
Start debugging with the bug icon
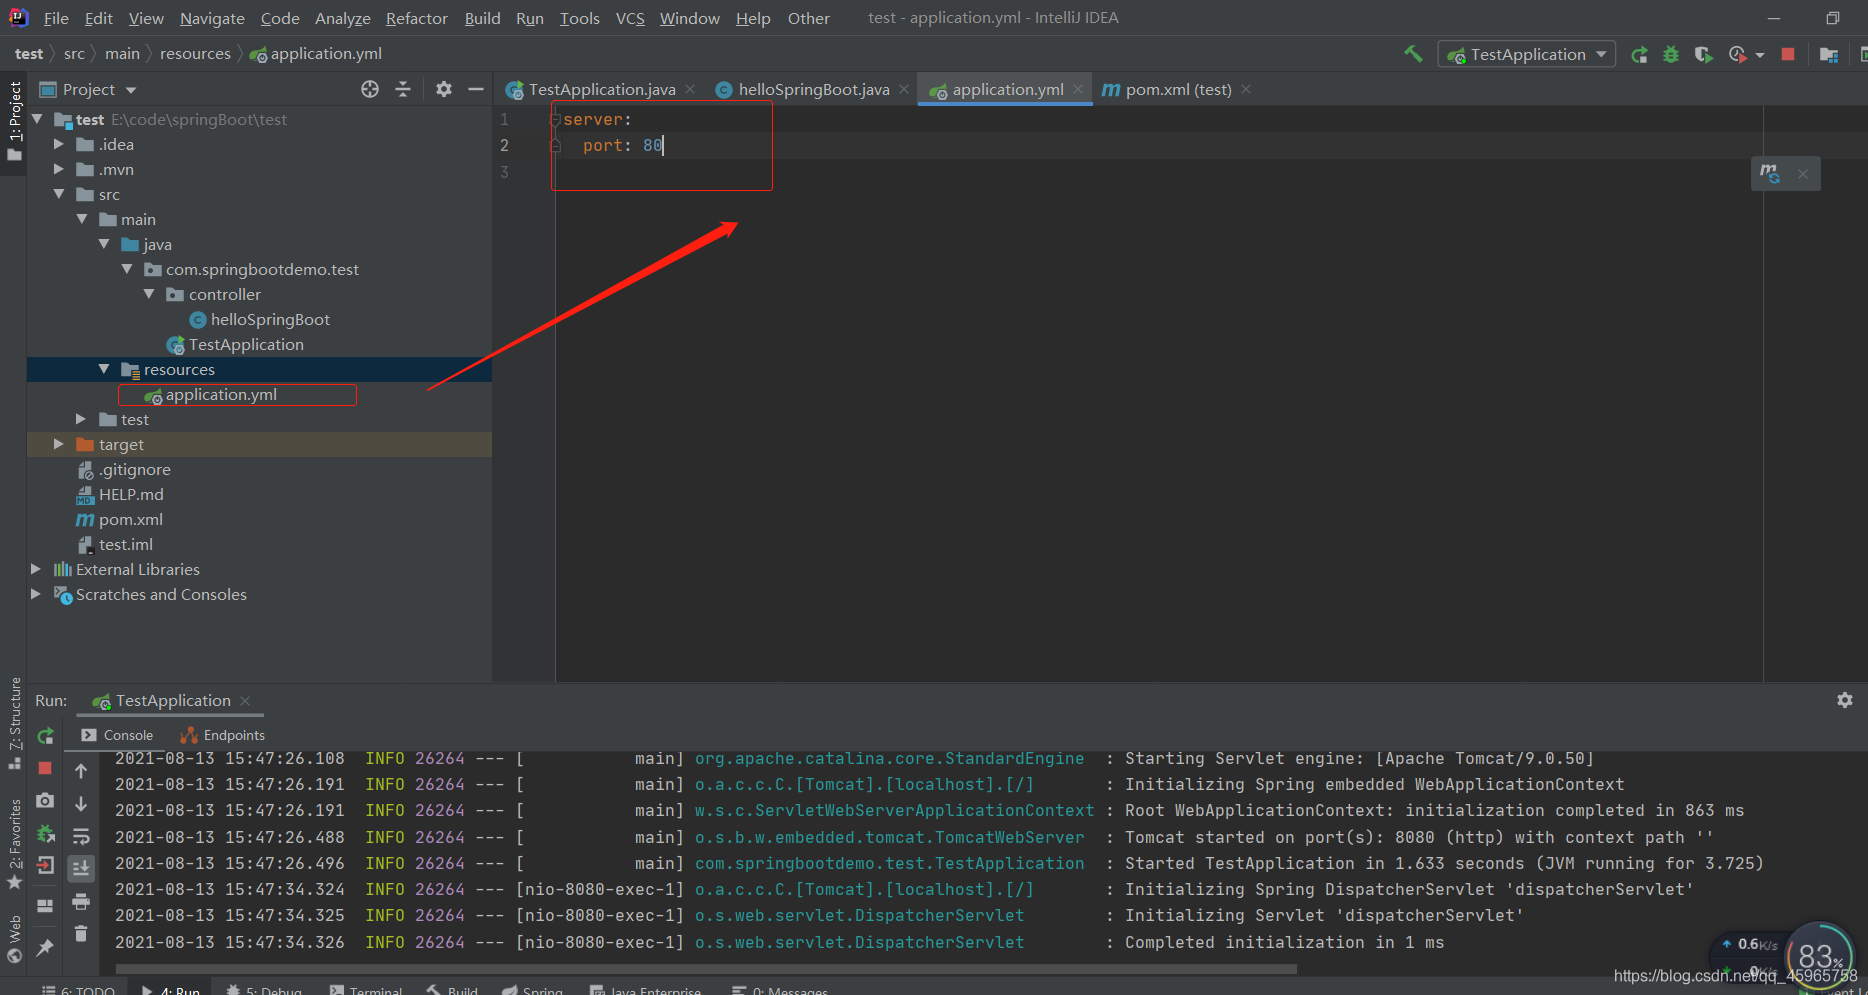click(x=1671, y=55)
